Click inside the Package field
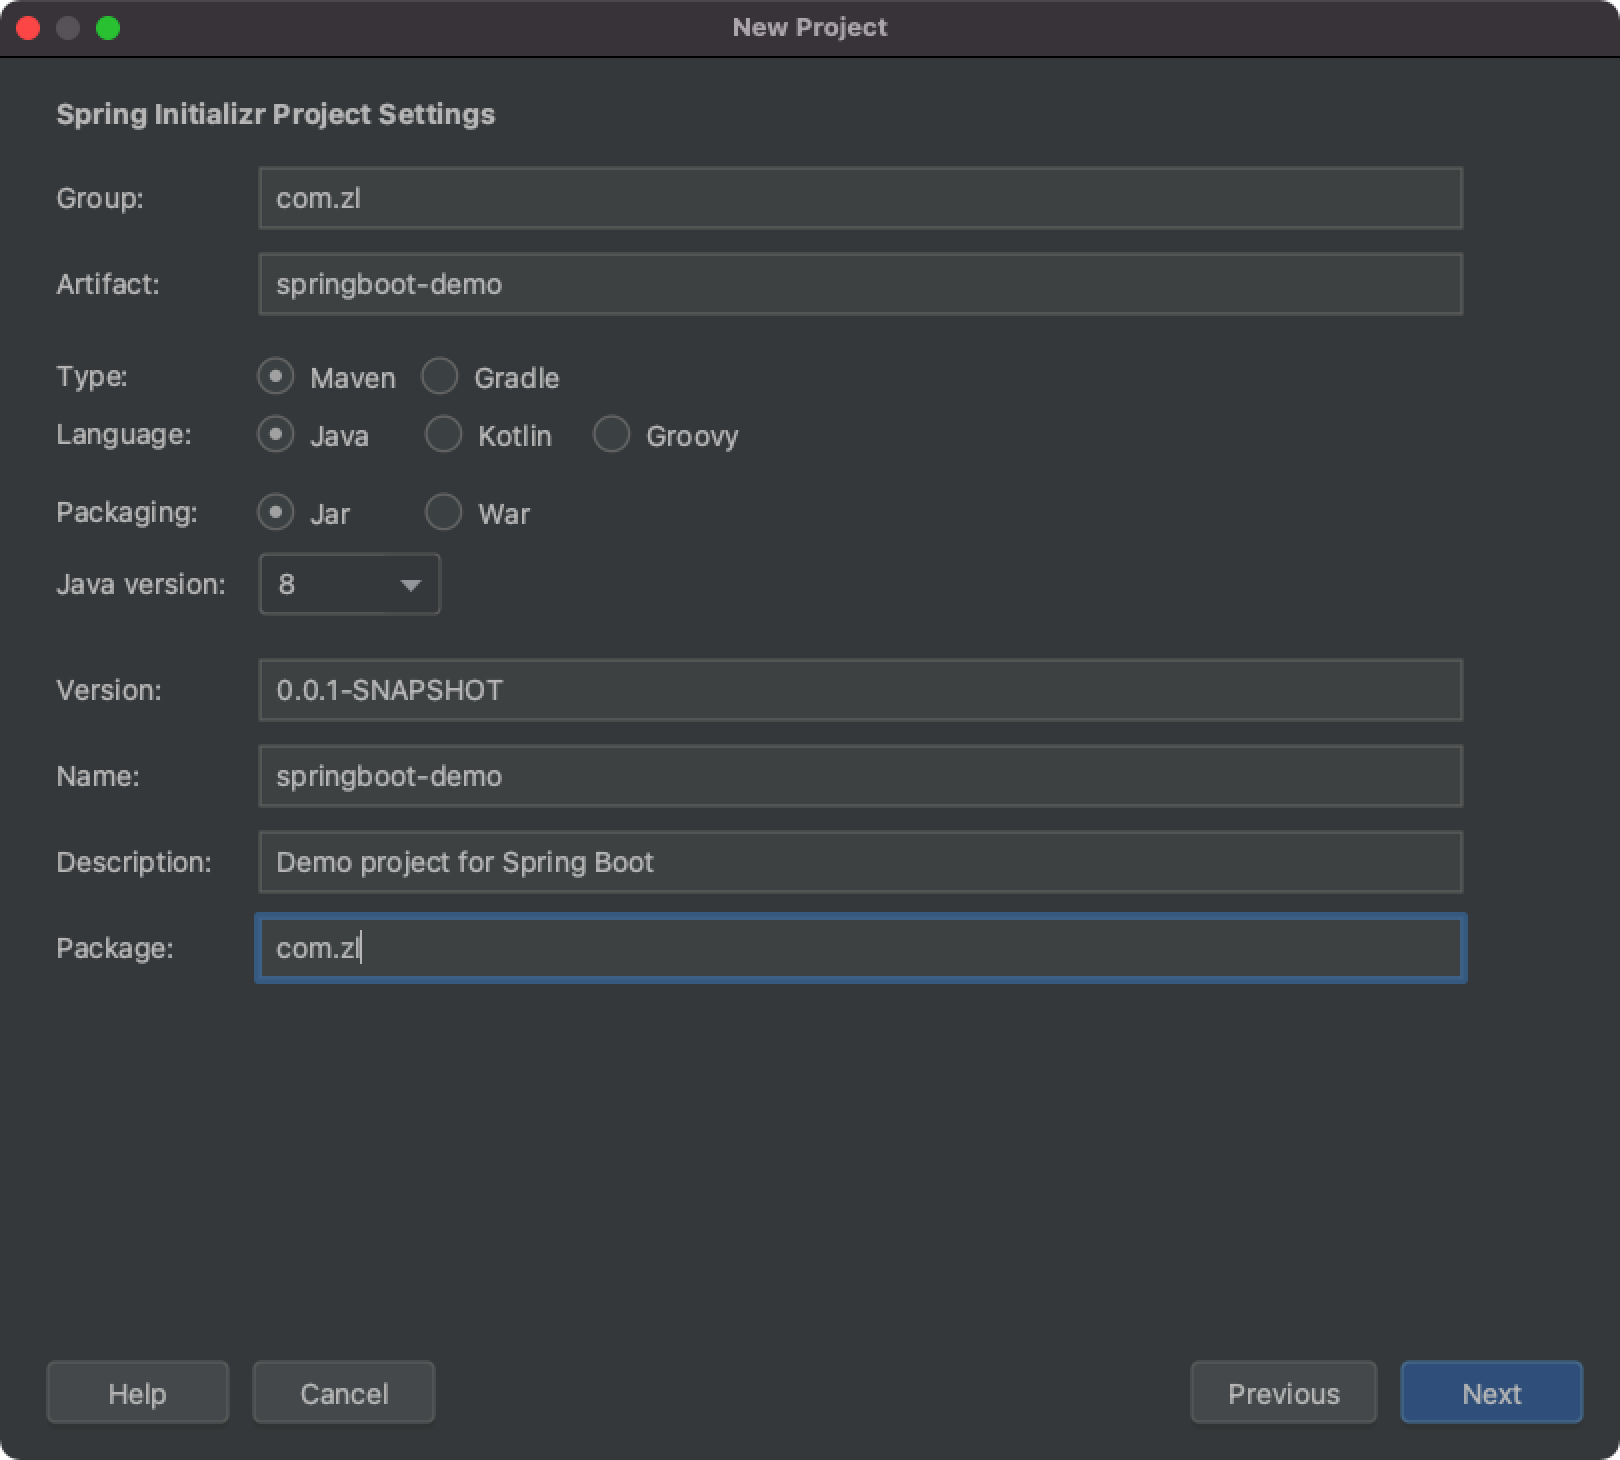This screenshot has width=1620, height=1460. point(860,948)
